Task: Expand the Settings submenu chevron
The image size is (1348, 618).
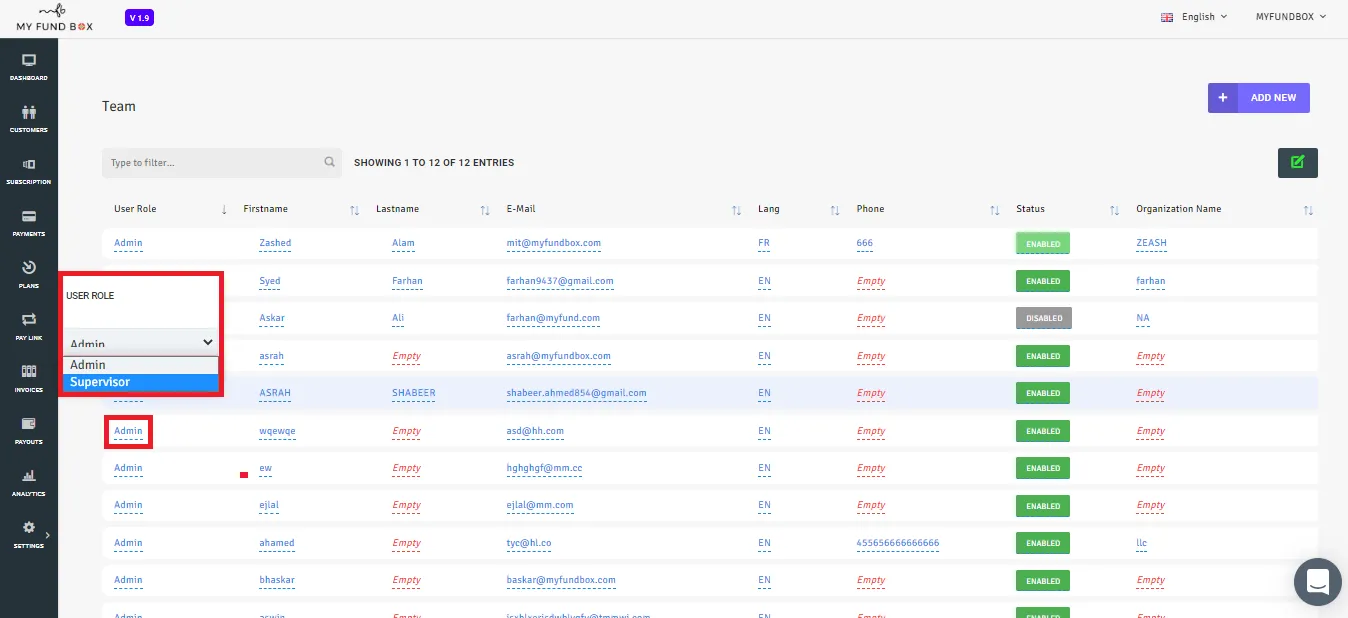Action: 47,536
